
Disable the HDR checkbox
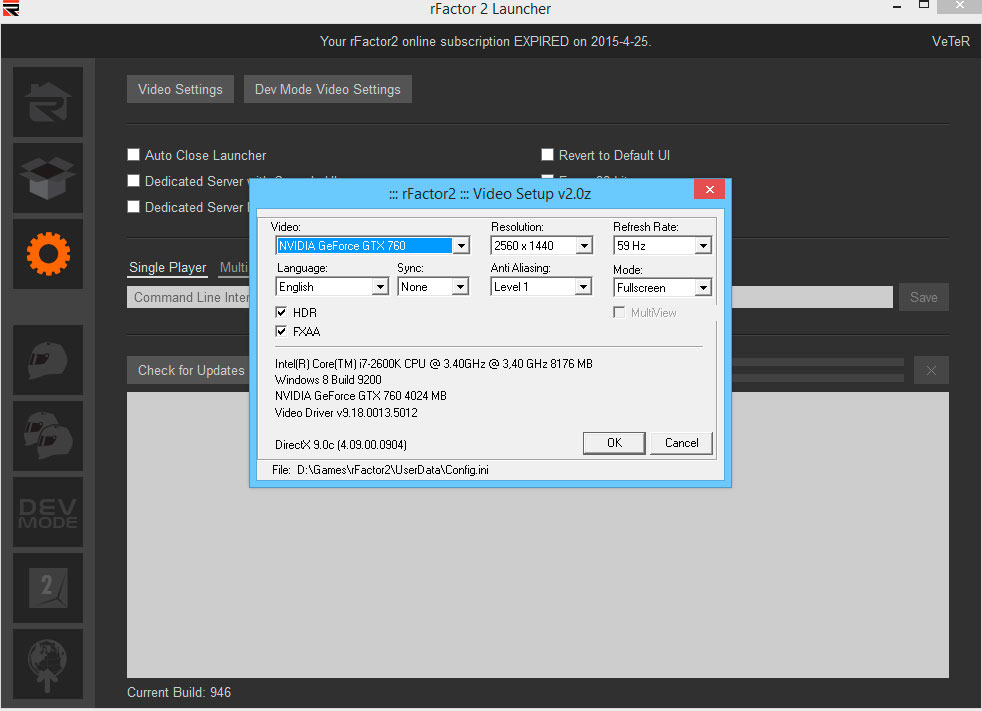point(282,313)
